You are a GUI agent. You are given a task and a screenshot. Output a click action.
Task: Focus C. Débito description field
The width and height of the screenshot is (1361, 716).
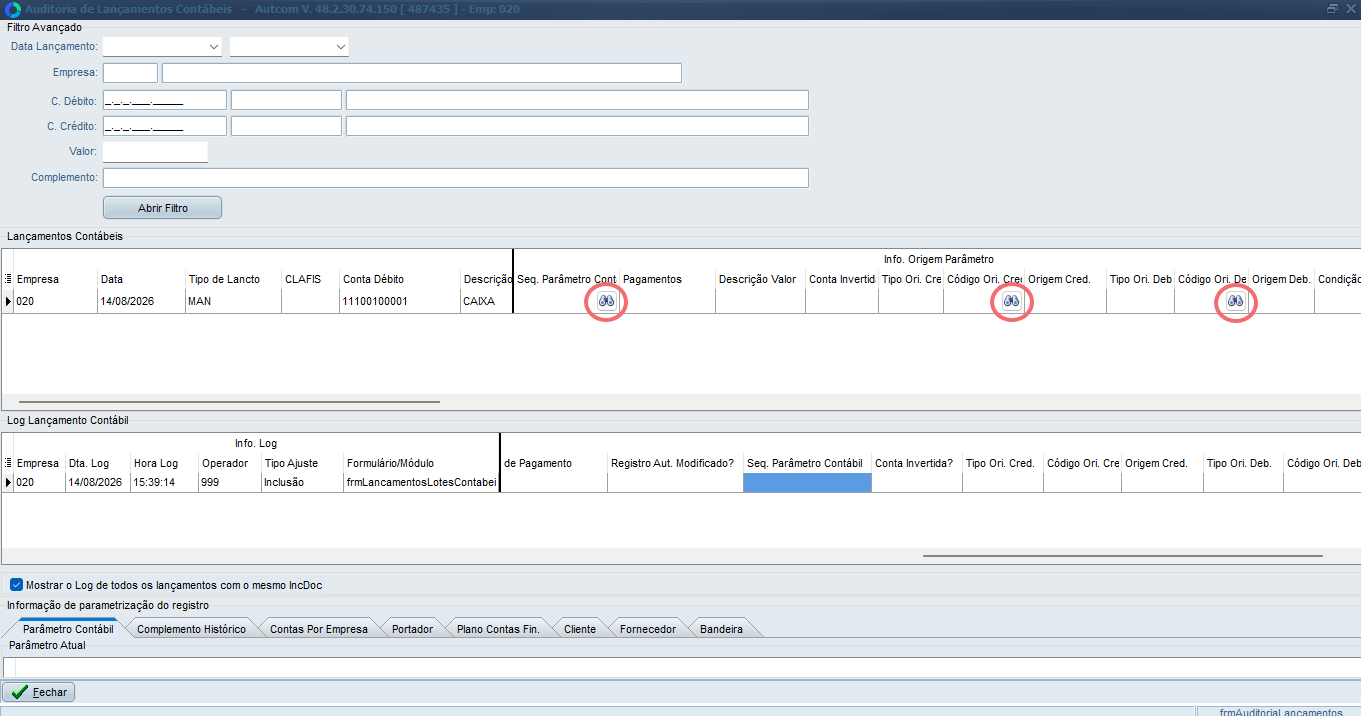577,100
